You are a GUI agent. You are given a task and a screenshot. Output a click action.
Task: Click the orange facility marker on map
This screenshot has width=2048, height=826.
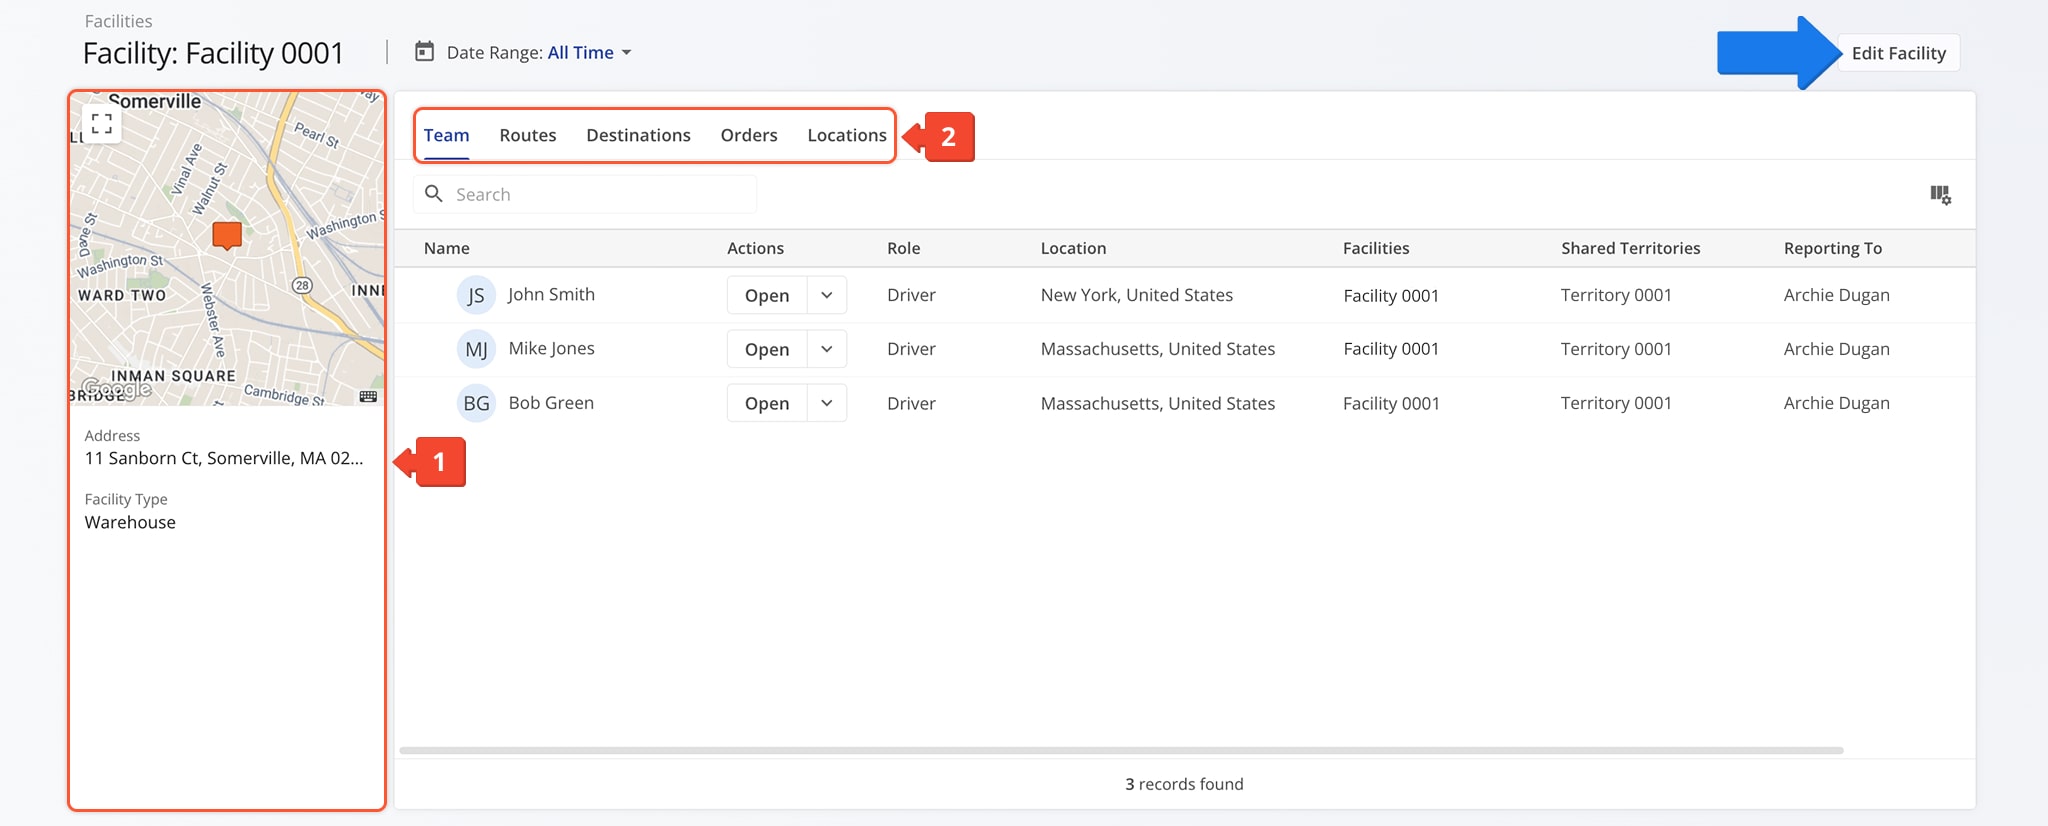(x=227, y=235)
